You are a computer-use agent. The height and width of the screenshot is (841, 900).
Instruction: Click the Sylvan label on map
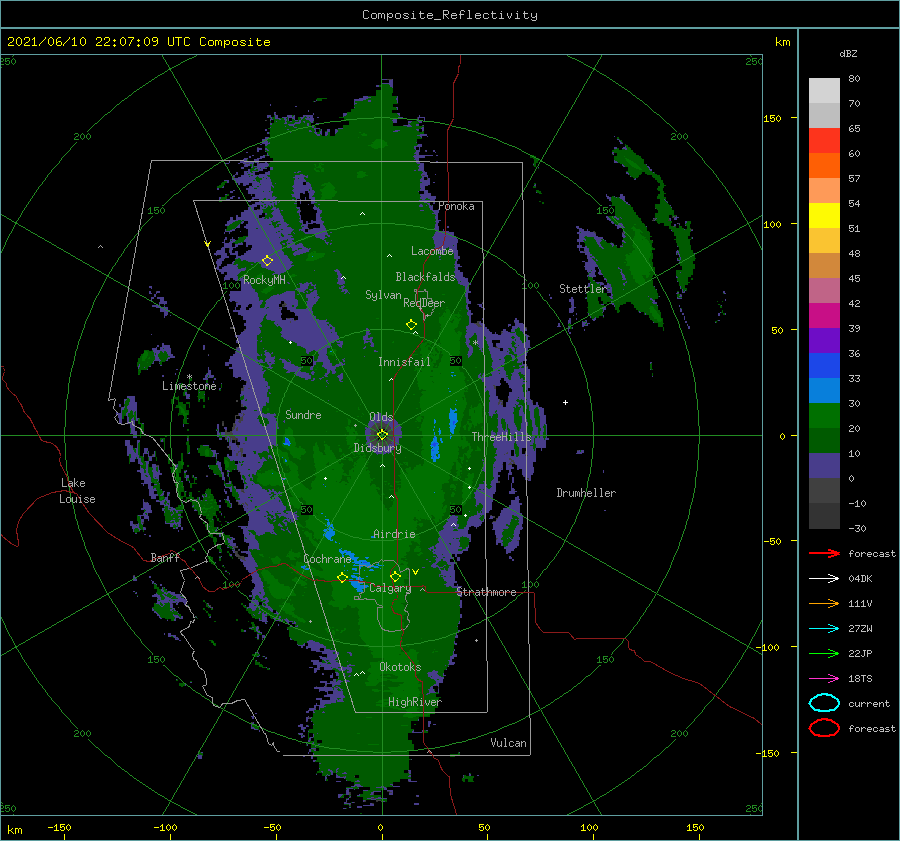click(383, 295)
